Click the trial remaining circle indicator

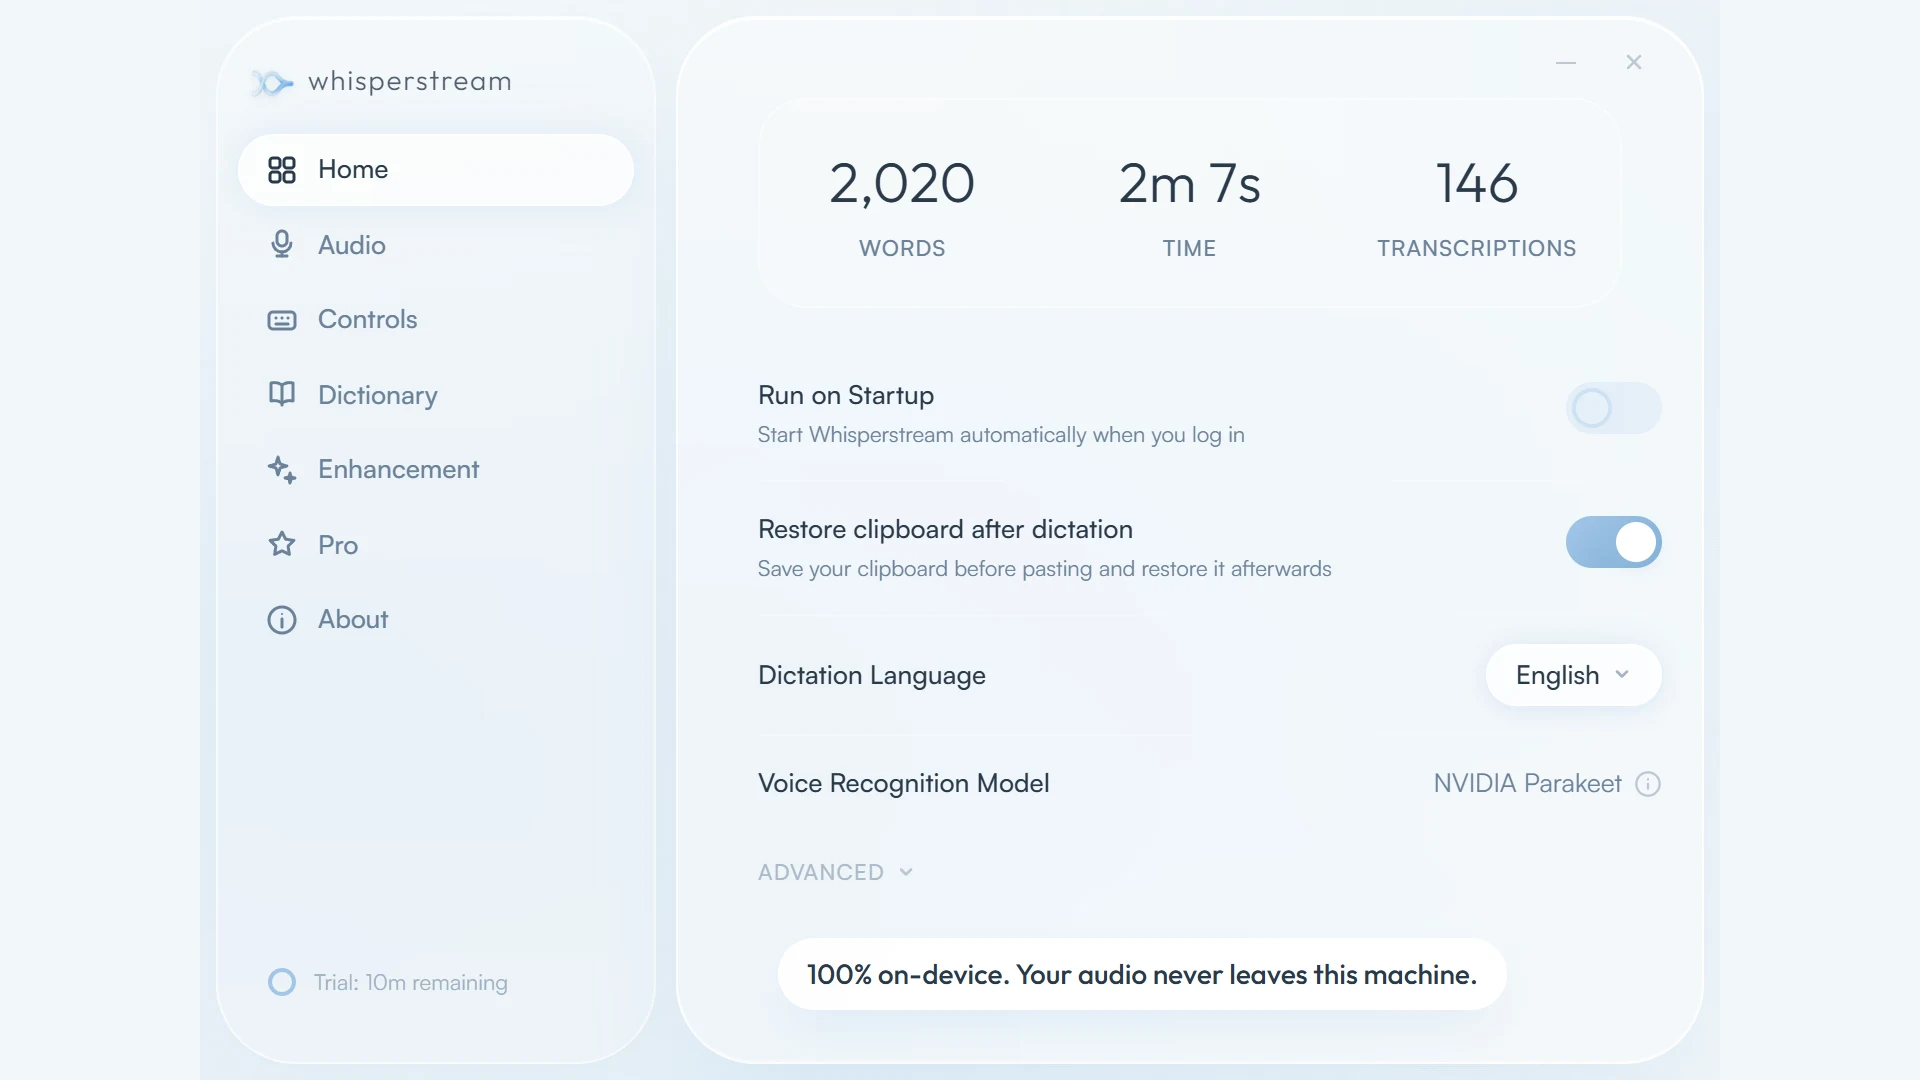(x=282, y=982)
